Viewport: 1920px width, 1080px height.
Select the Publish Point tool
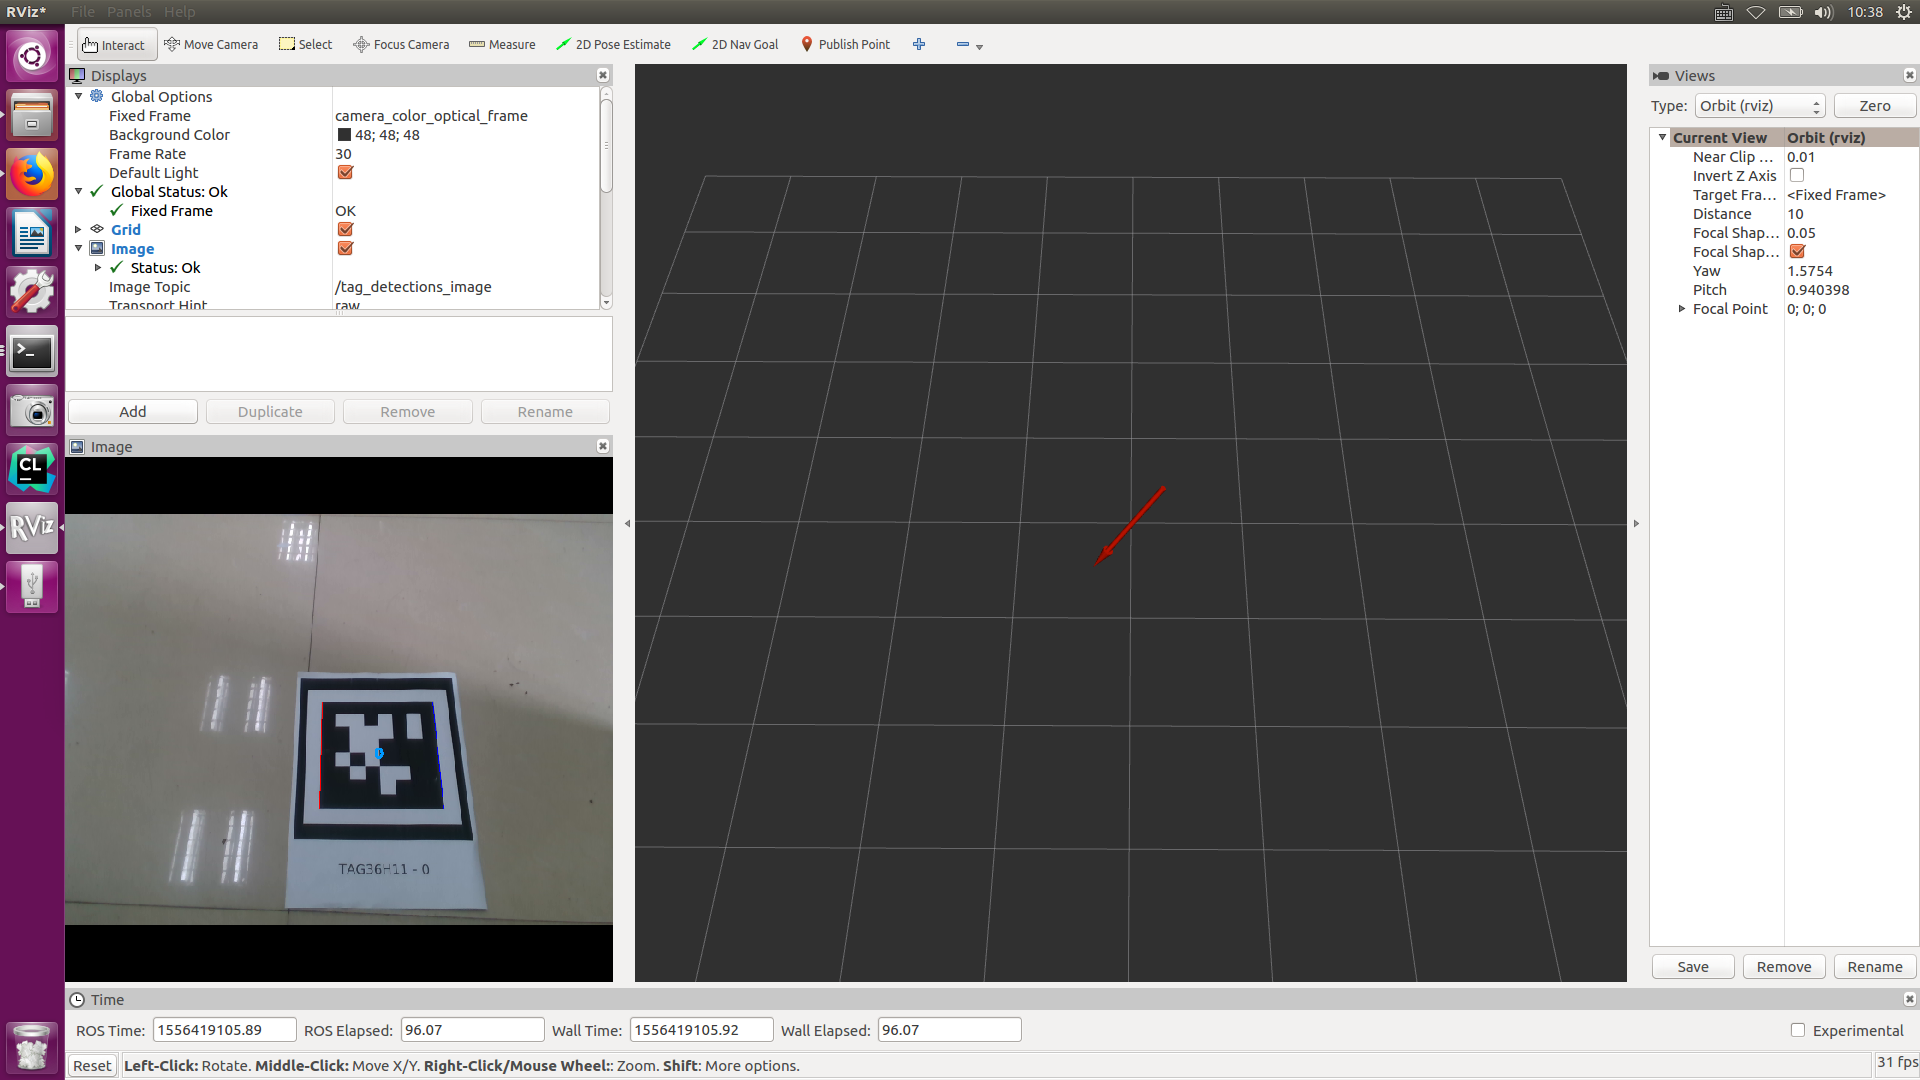pos(845,44)
